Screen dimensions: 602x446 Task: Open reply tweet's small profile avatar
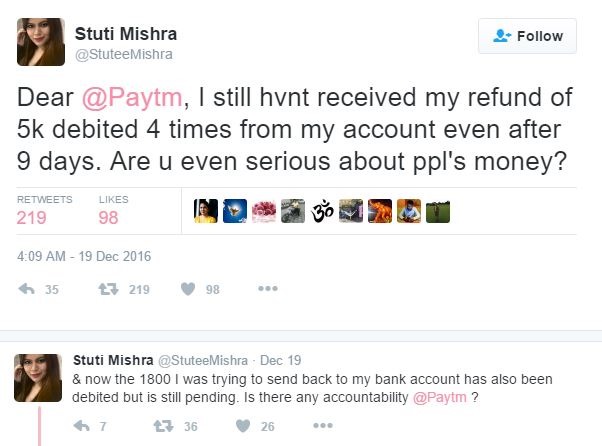click(39, 377)
